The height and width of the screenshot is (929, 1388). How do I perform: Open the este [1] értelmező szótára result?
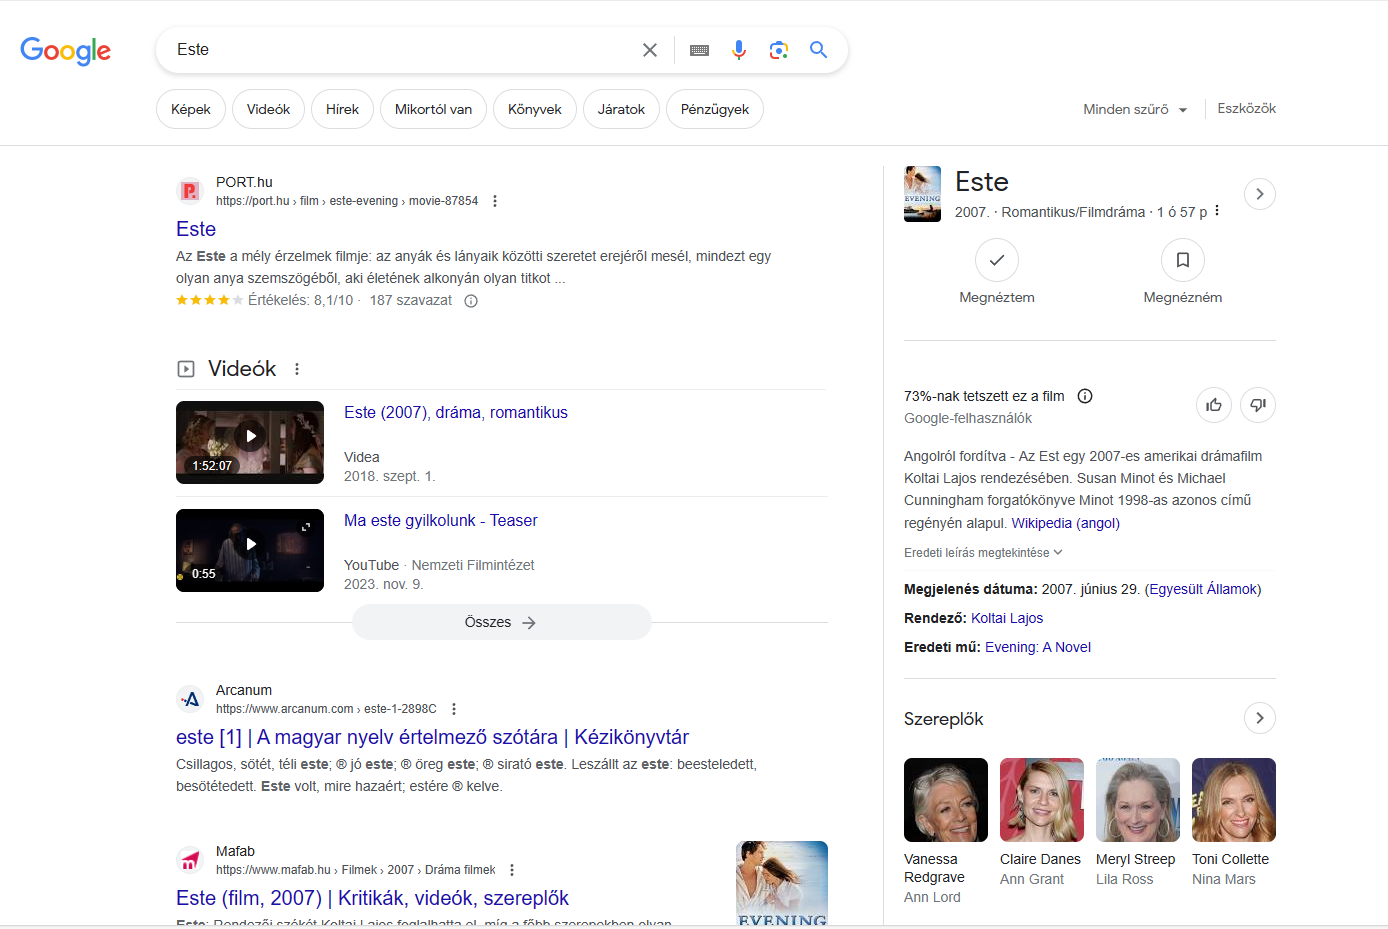pyautogui.click(x=432, y=737)
